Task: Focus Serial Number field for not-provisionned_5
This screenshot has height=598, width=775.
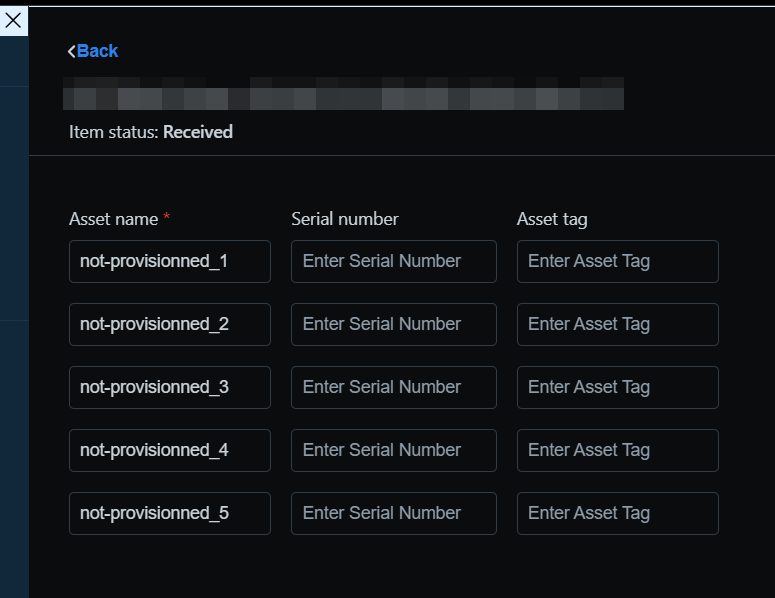Action: 393,513
